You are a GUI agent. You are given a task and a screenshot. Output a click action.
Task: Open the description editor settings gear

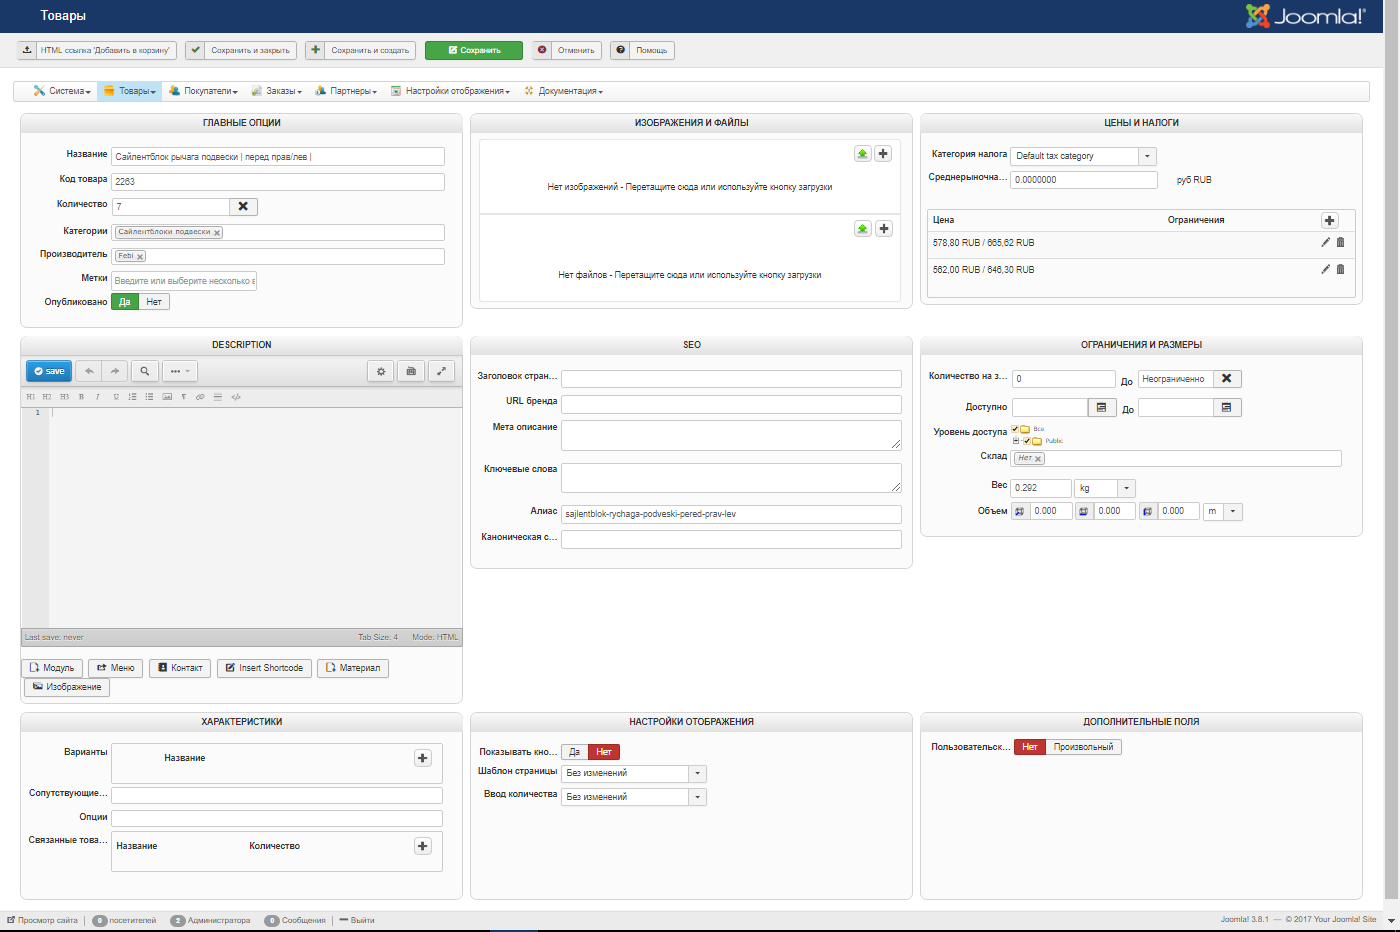tap(381, 371)
